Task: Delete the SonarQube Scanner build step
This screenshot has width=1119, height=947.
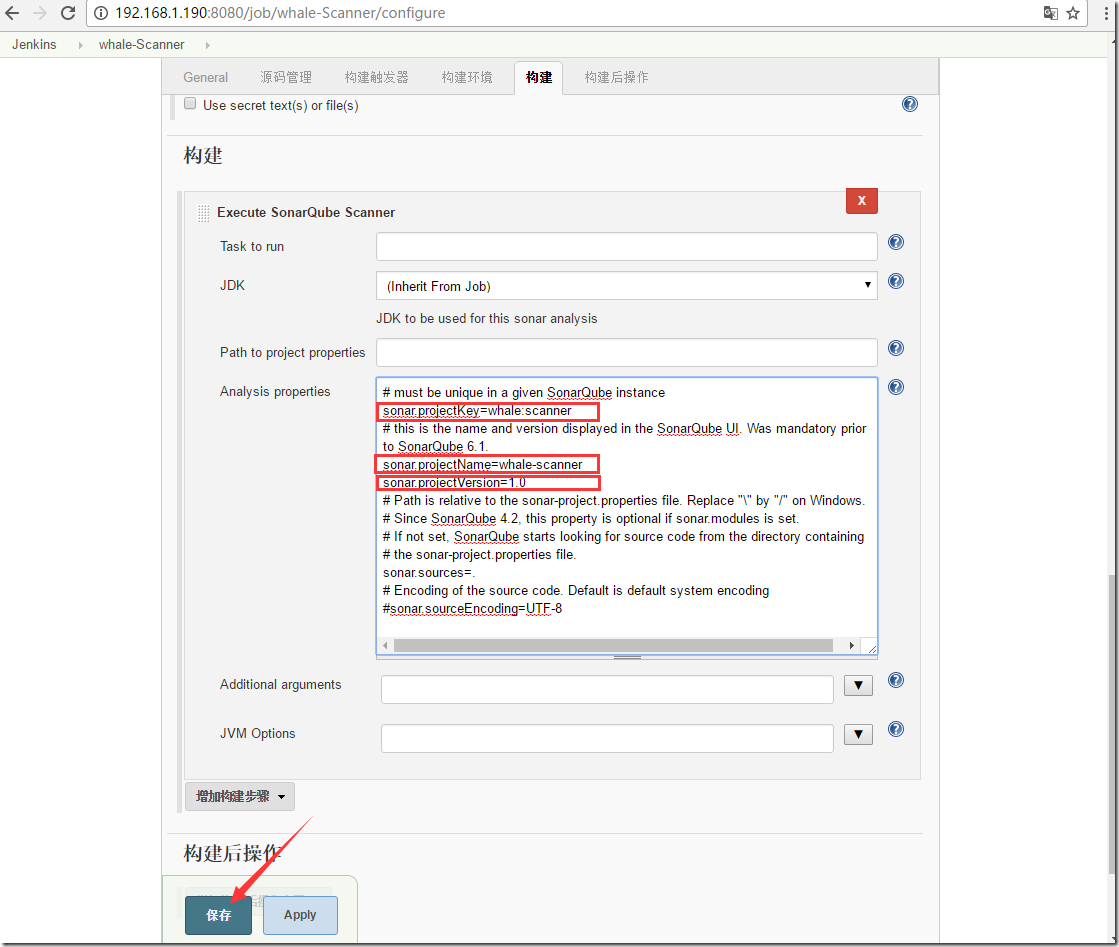Action: pos(861,201)
